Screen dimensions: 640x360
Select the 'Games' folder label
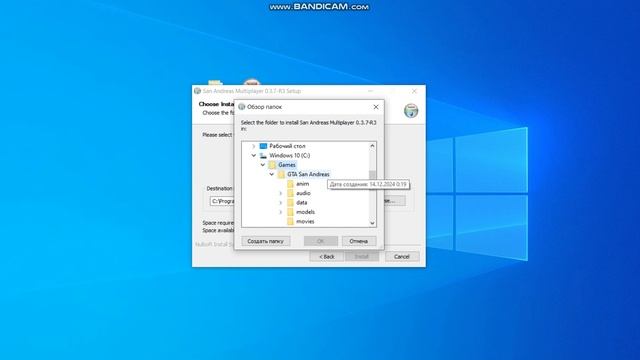[287, 165]
